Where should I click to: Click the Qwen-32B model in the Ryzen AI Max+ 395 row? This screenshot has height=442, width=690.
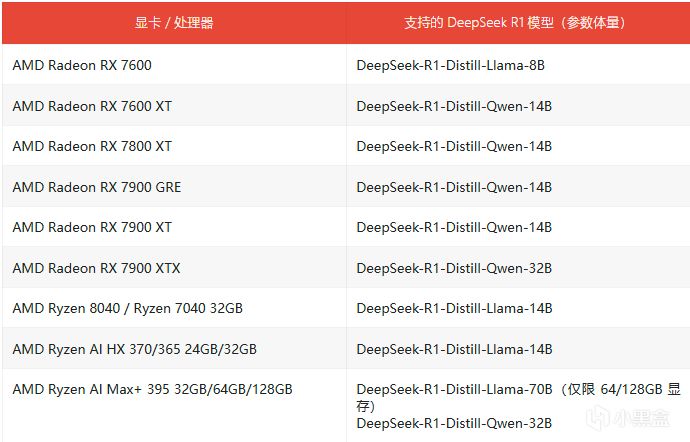tap(454, 423)
